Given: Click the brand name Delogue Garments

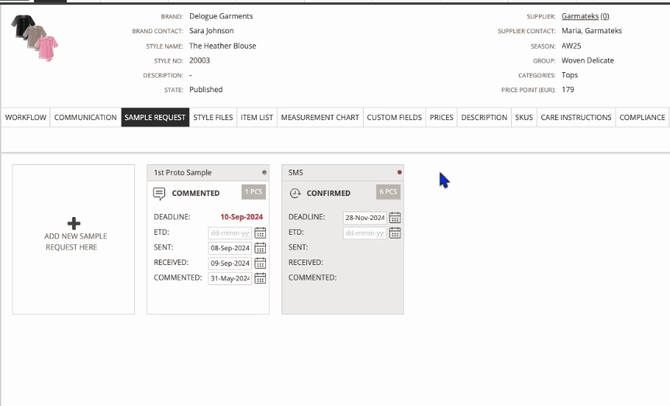Looking at the screenshot, I should 221,16.
